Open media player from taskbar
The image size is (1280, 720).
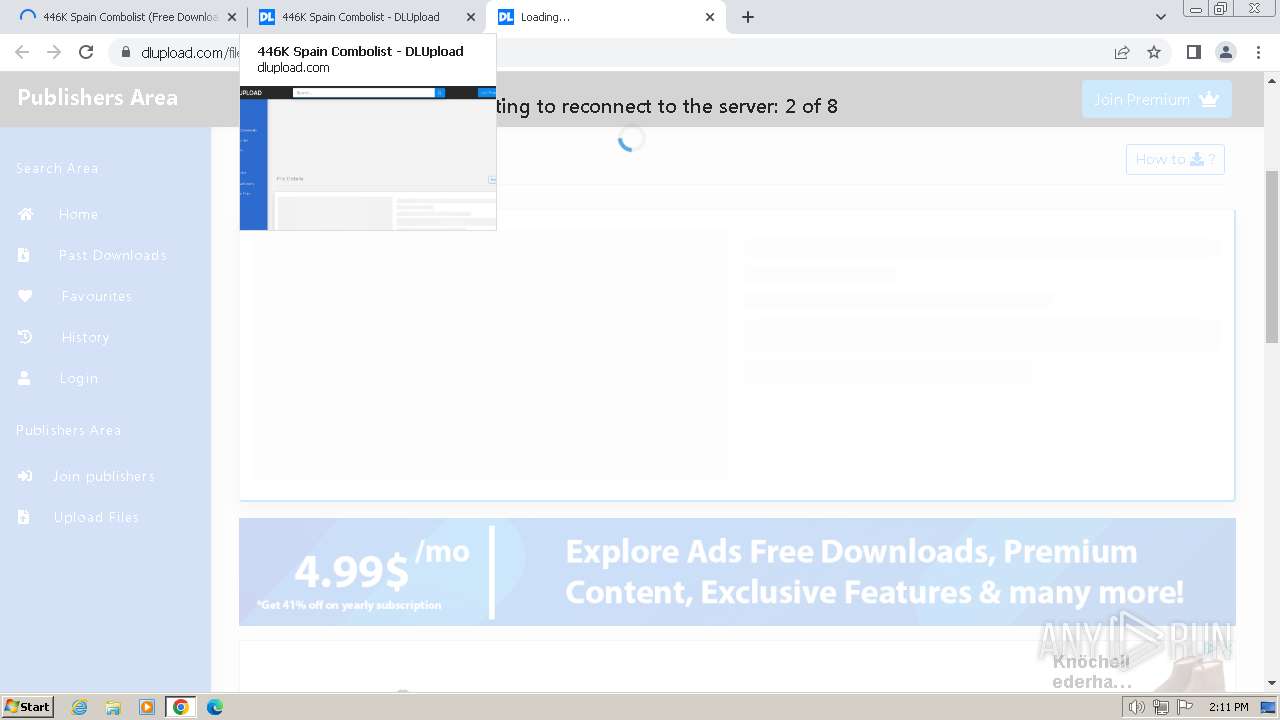[x=147, y=707]
